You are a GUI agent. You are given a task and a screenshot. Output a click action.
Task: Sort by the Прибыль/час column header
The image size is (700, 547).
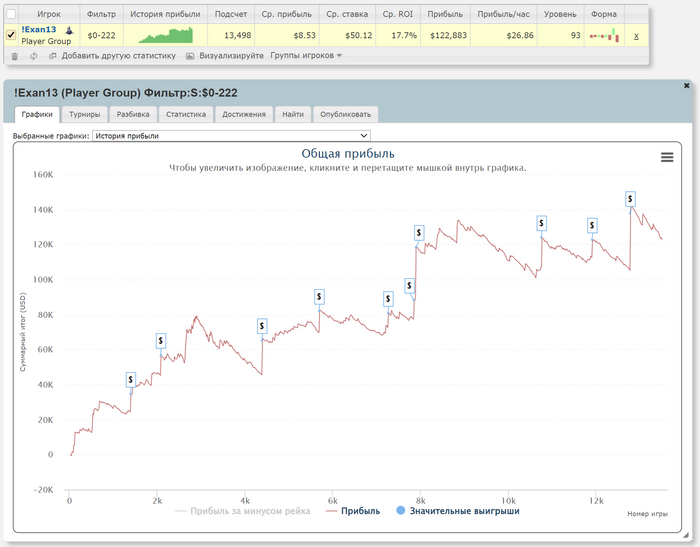(x=504, y=14)
